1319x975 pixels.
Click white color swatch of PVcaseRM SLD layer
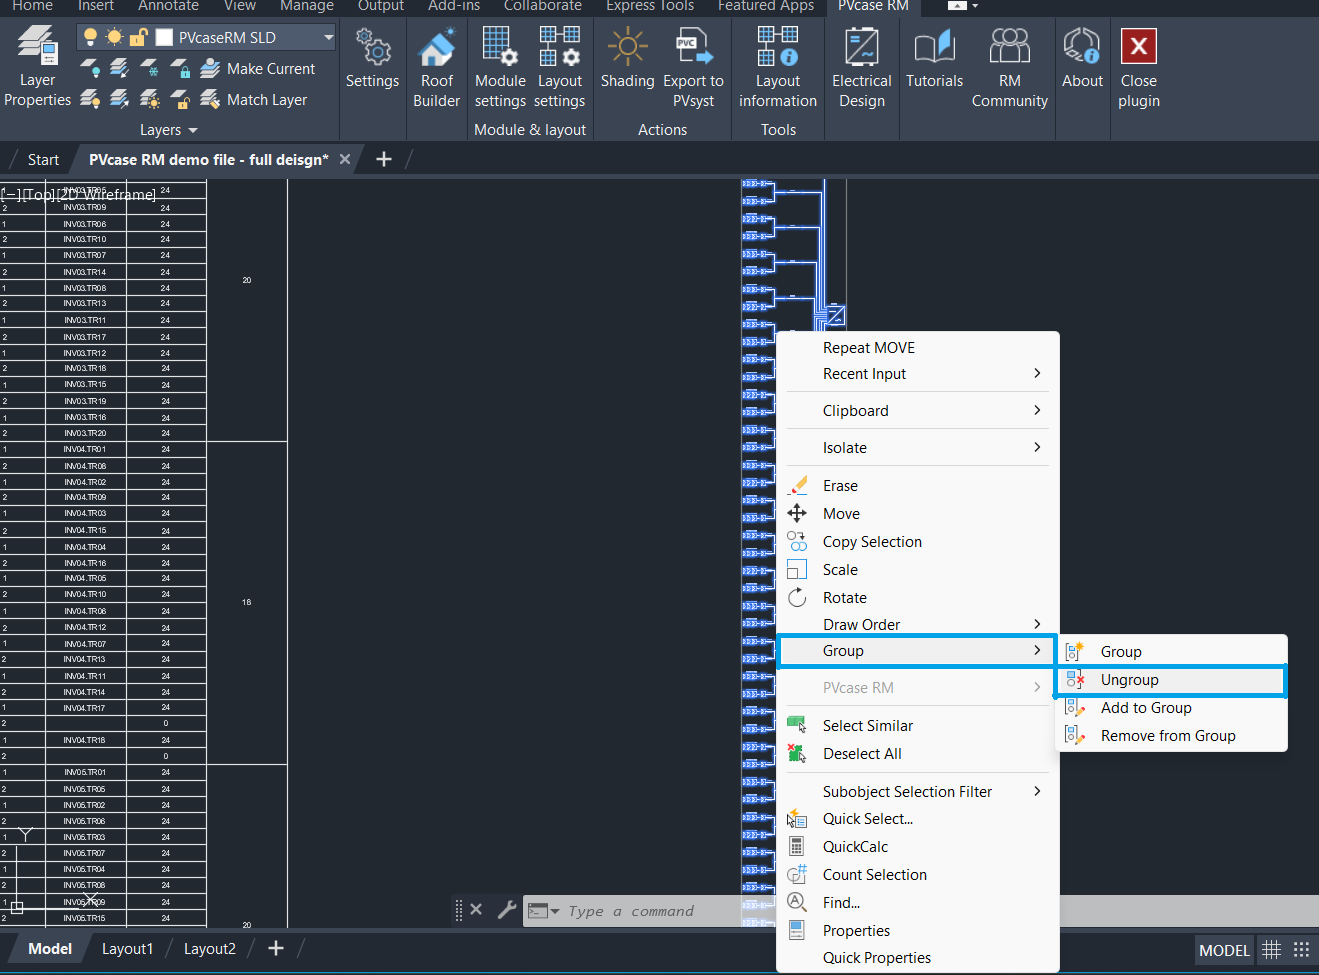tap(164, 37)
